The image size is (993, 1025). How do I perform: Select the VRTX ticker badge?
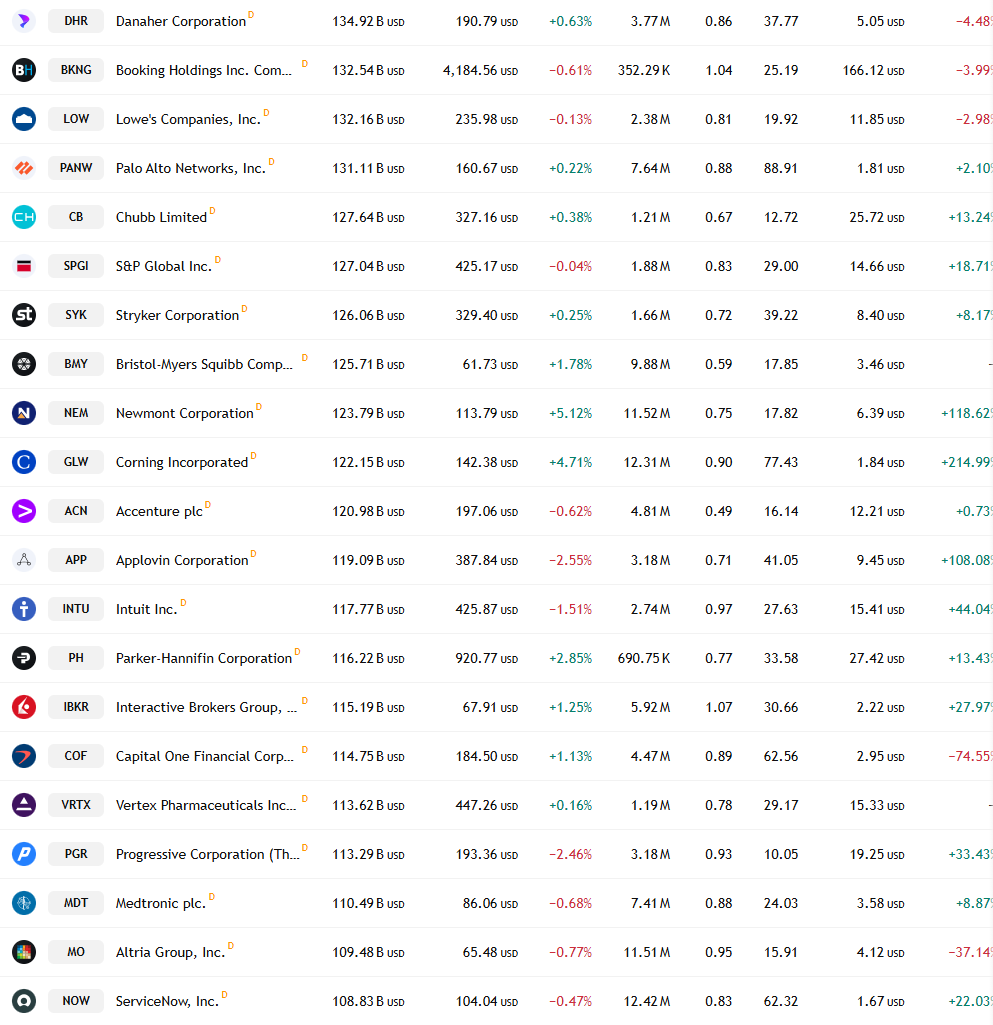76,805
